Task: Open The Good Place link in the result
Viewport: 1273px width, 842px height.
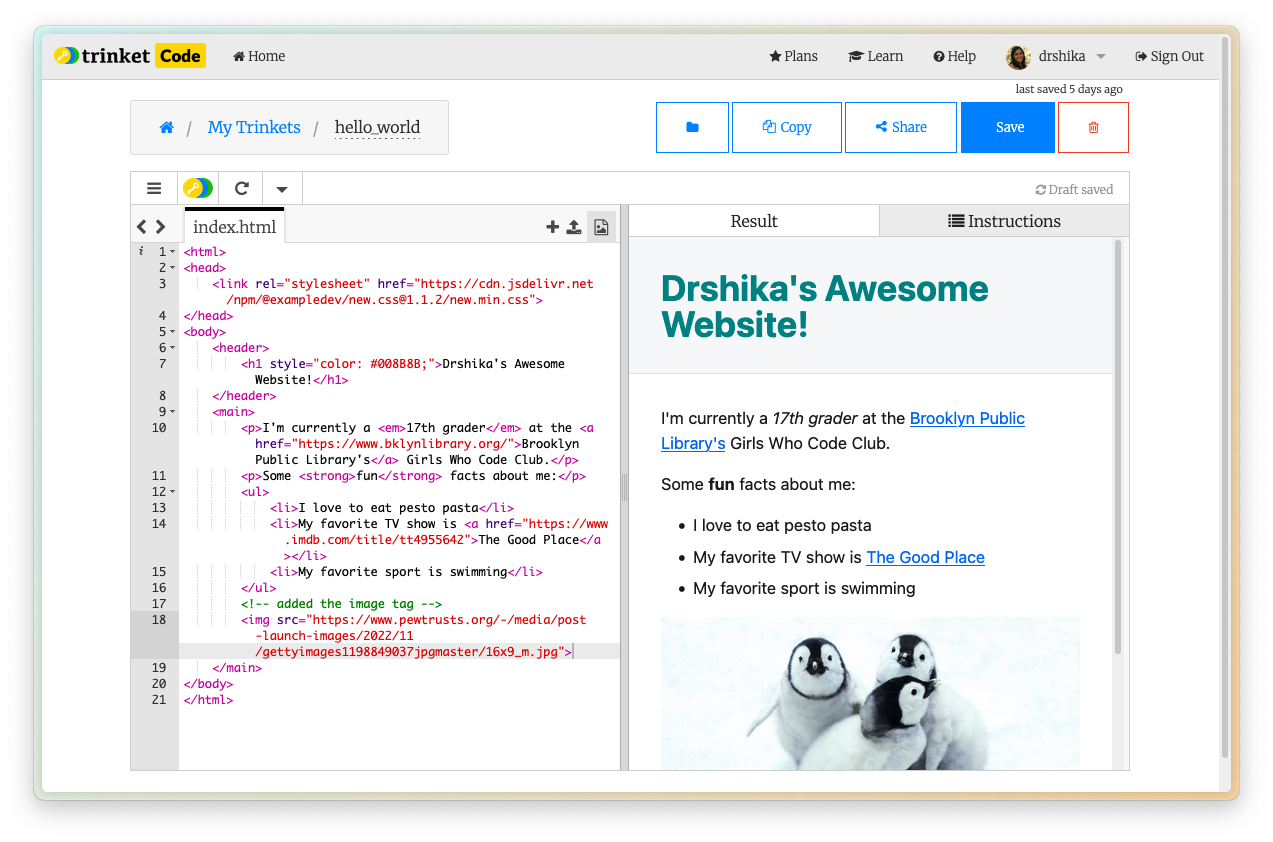Action: 925,557
